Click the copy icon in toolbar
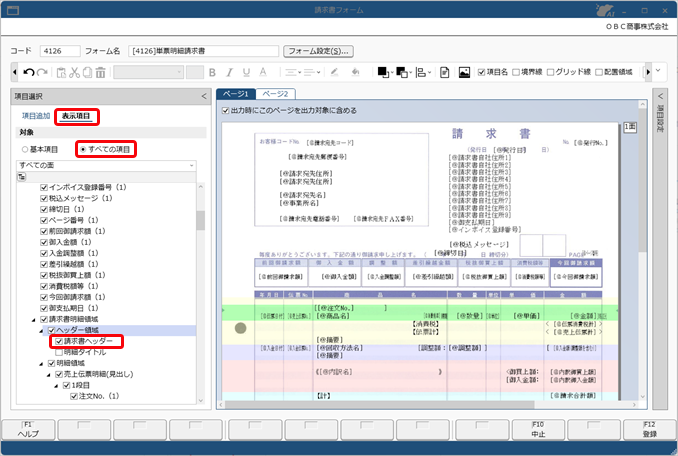 point(87,72)
